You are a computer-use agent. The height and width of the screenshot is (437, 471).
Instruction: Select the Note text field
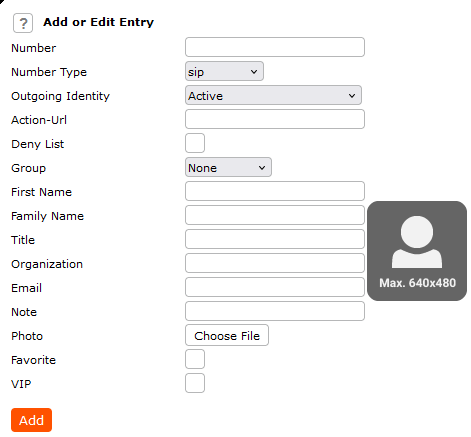(x=275, y=311)
